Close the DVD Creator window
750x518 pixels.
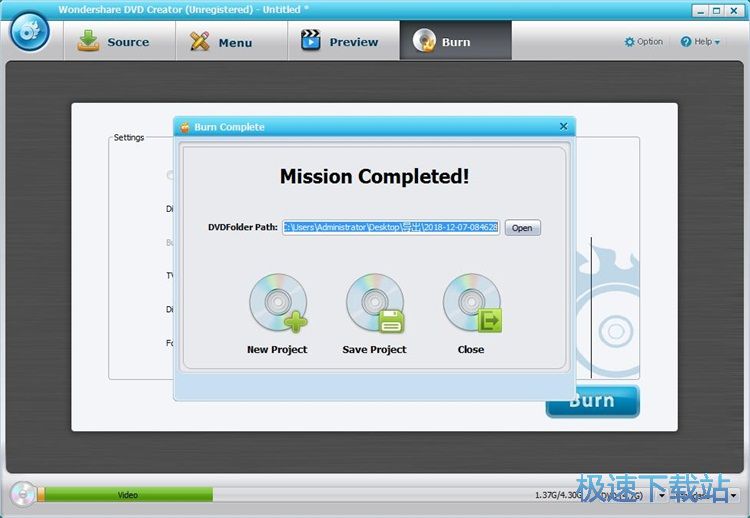pyautogui.click(x=733, y=11)
